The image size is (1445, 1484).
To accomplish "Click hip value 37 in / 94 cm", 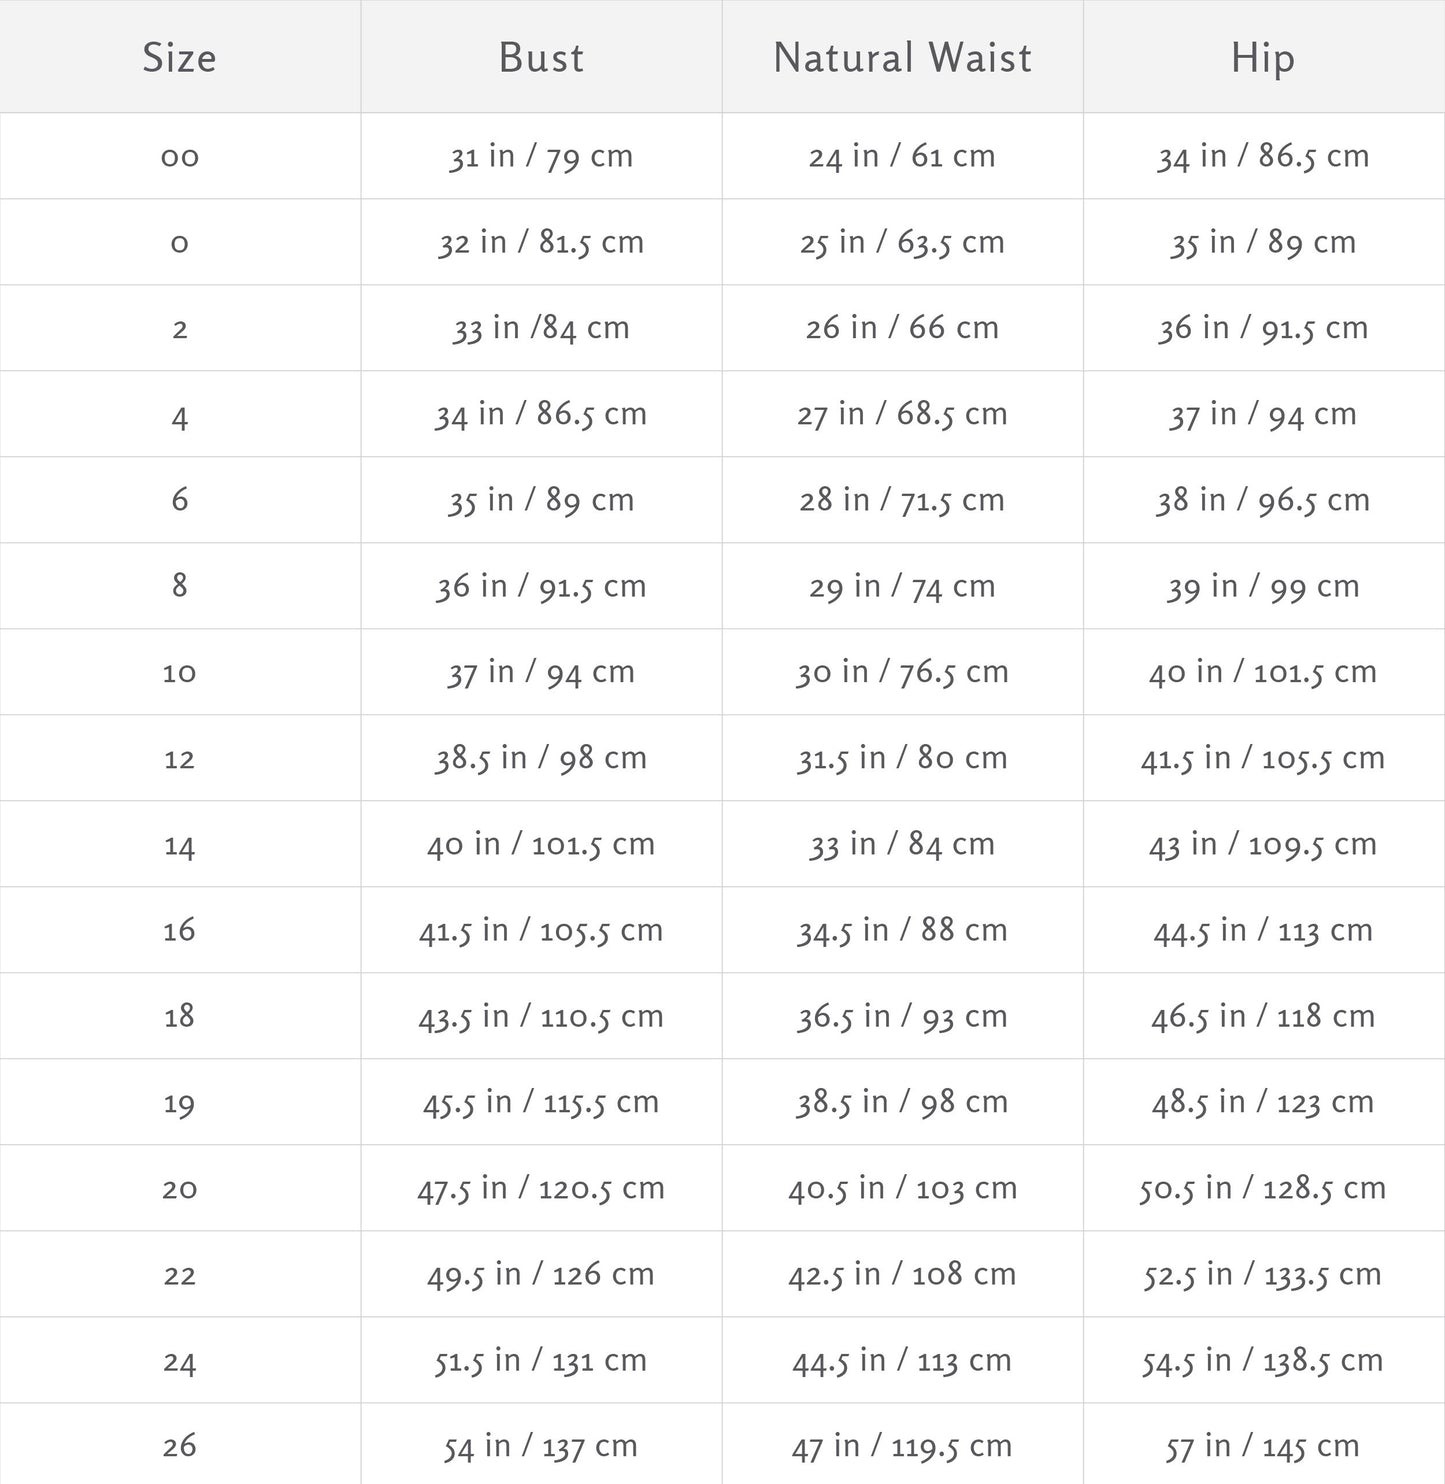I will click(x=1263, y=414).
